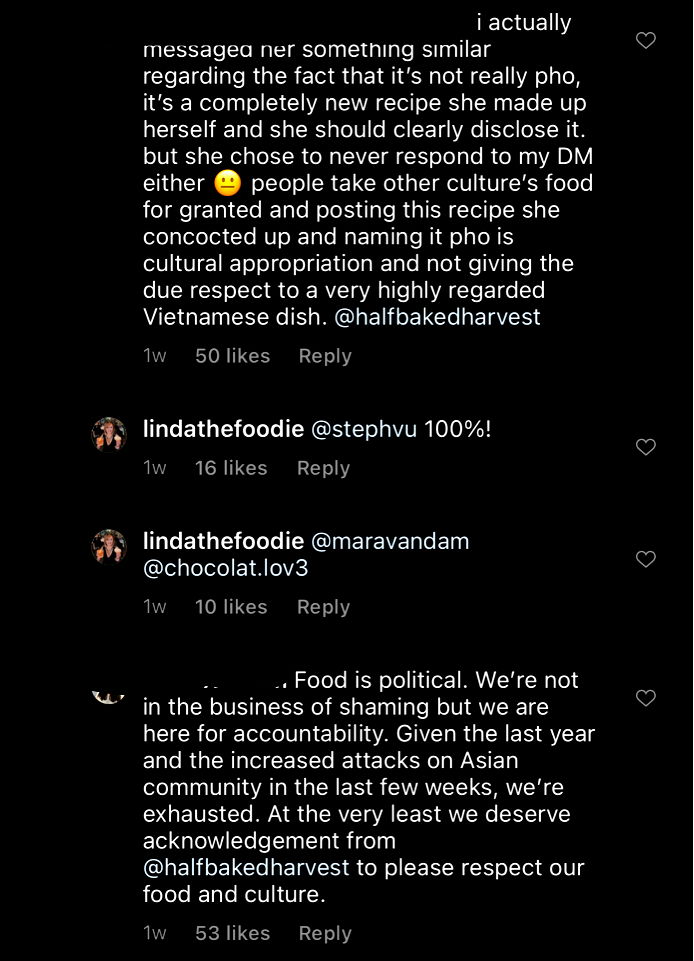Tap the heart on the "@stephvu 100%!" comment
The width and height of the screenshot is (694, 961).
pos(646,447)
